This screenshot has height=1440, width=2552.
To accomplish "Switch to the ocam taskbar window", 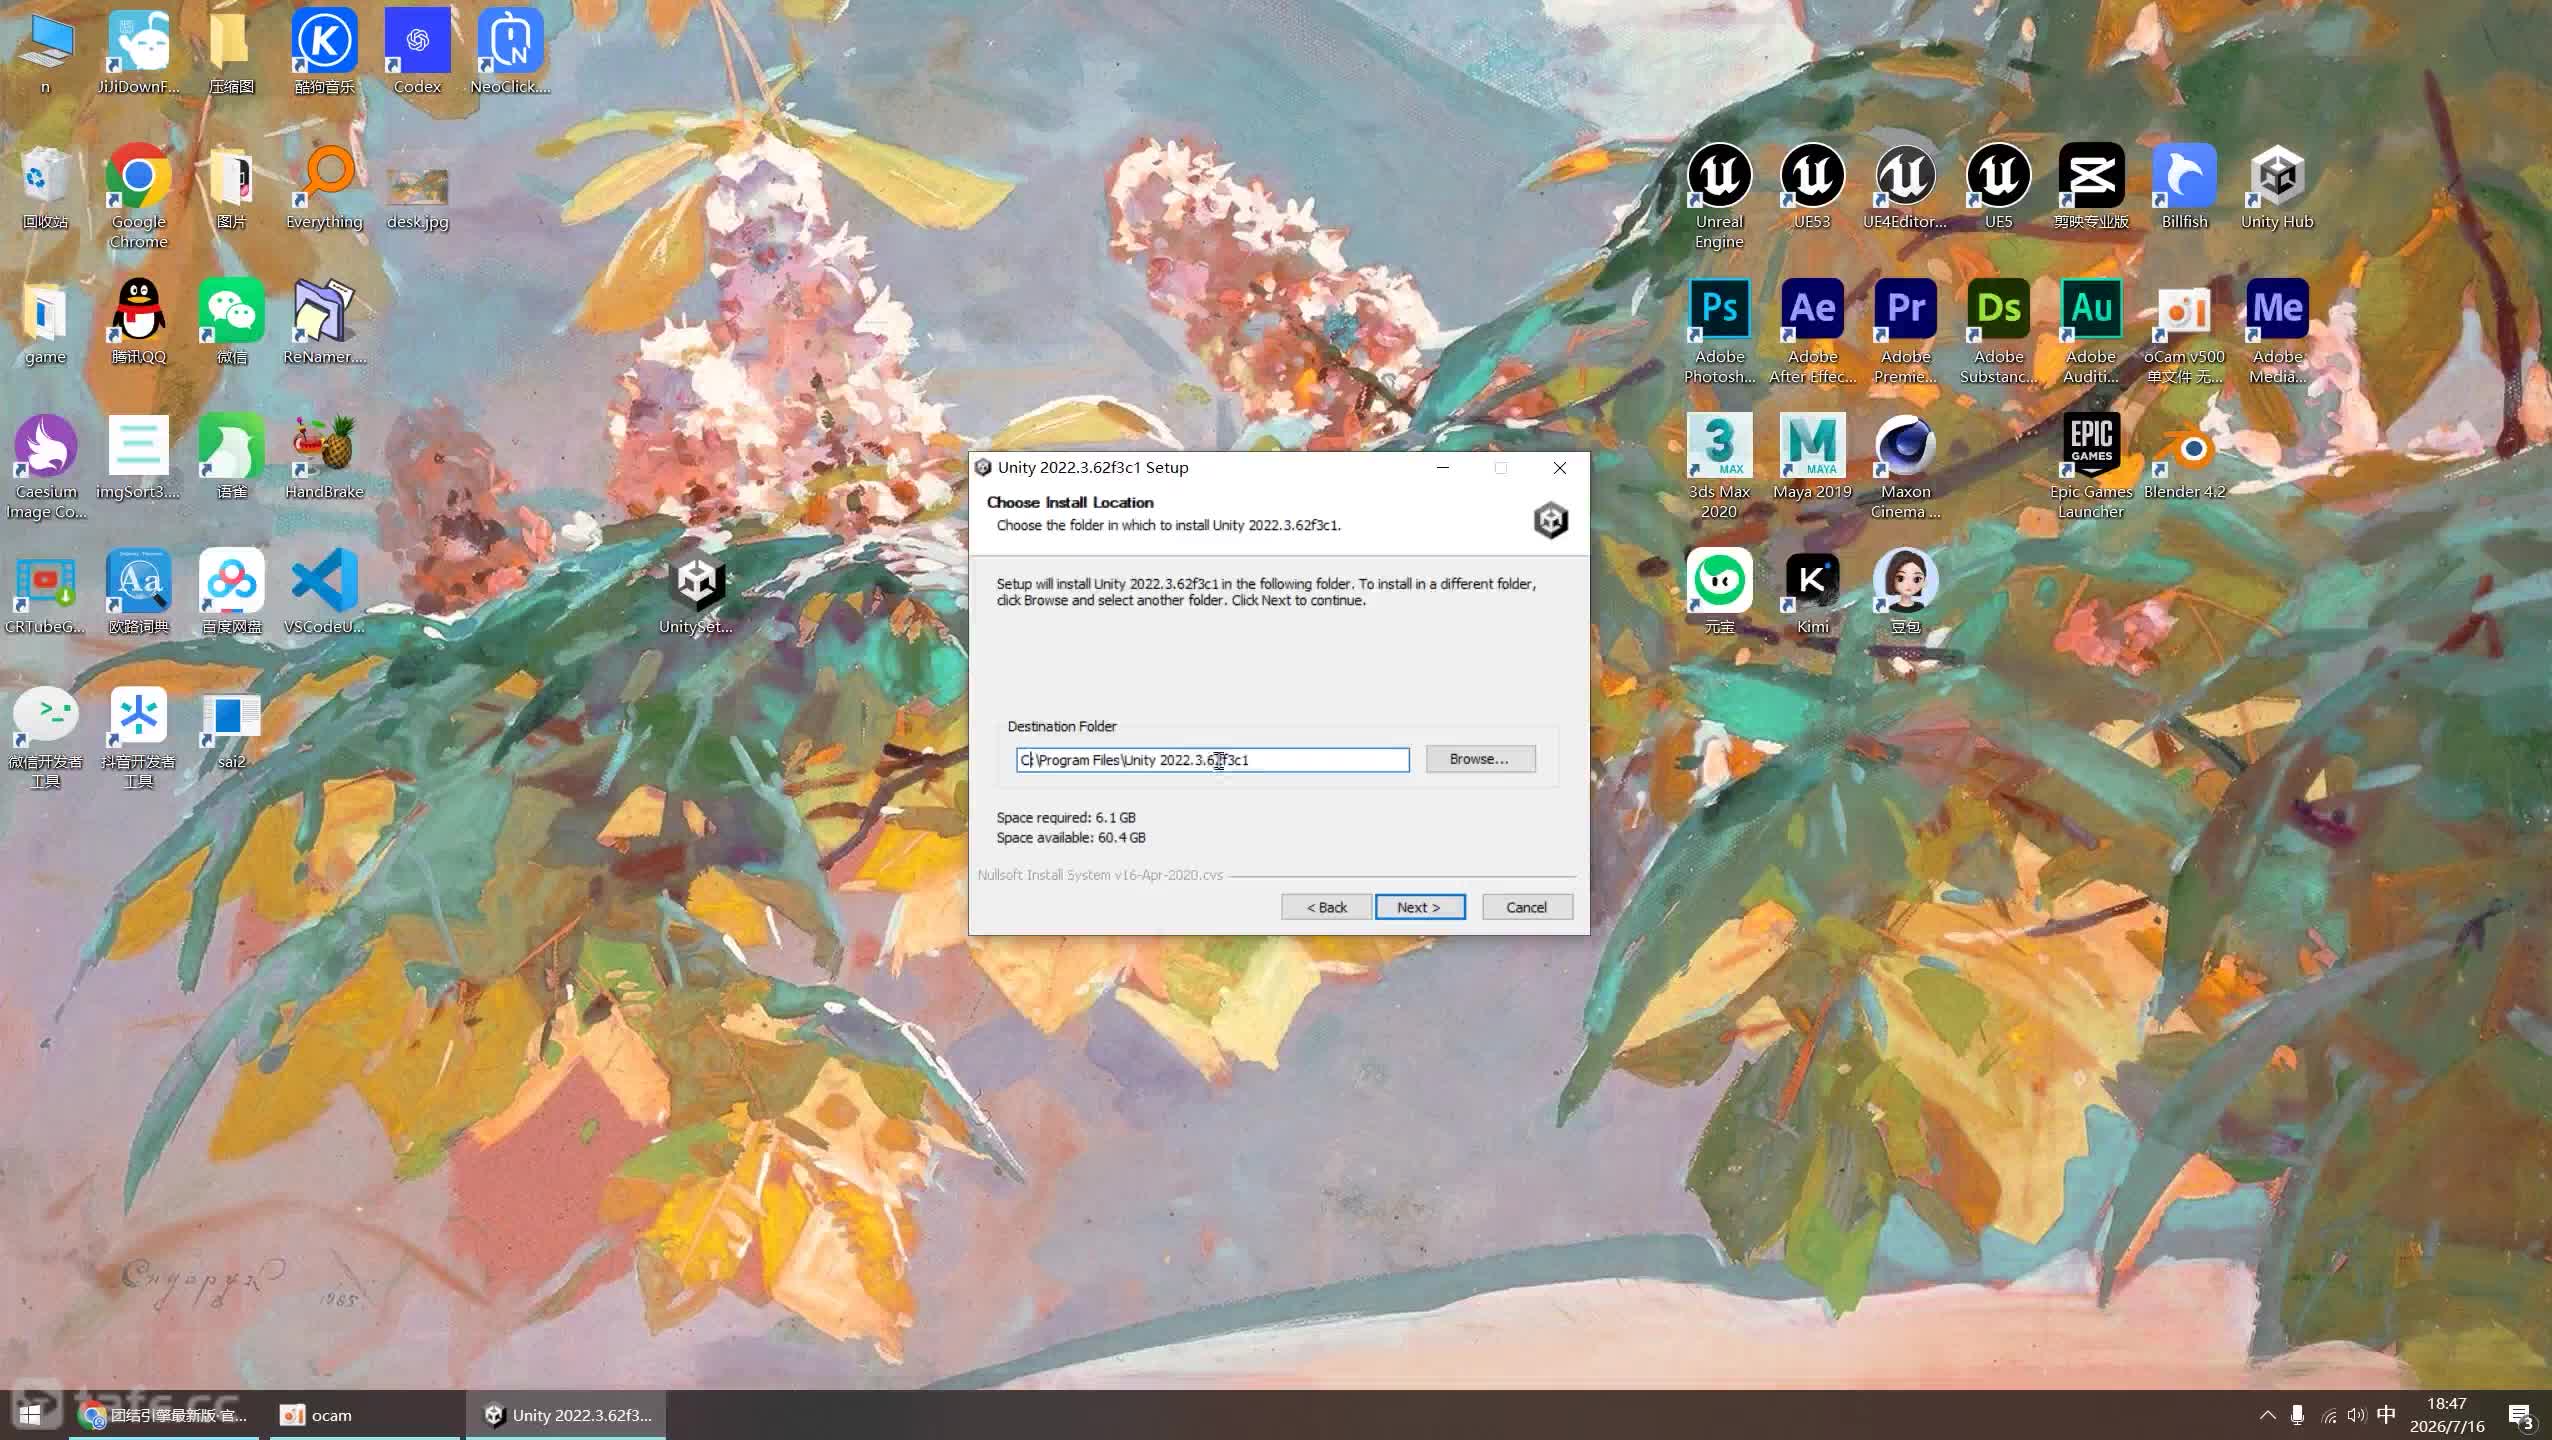I will (363, 1415).
